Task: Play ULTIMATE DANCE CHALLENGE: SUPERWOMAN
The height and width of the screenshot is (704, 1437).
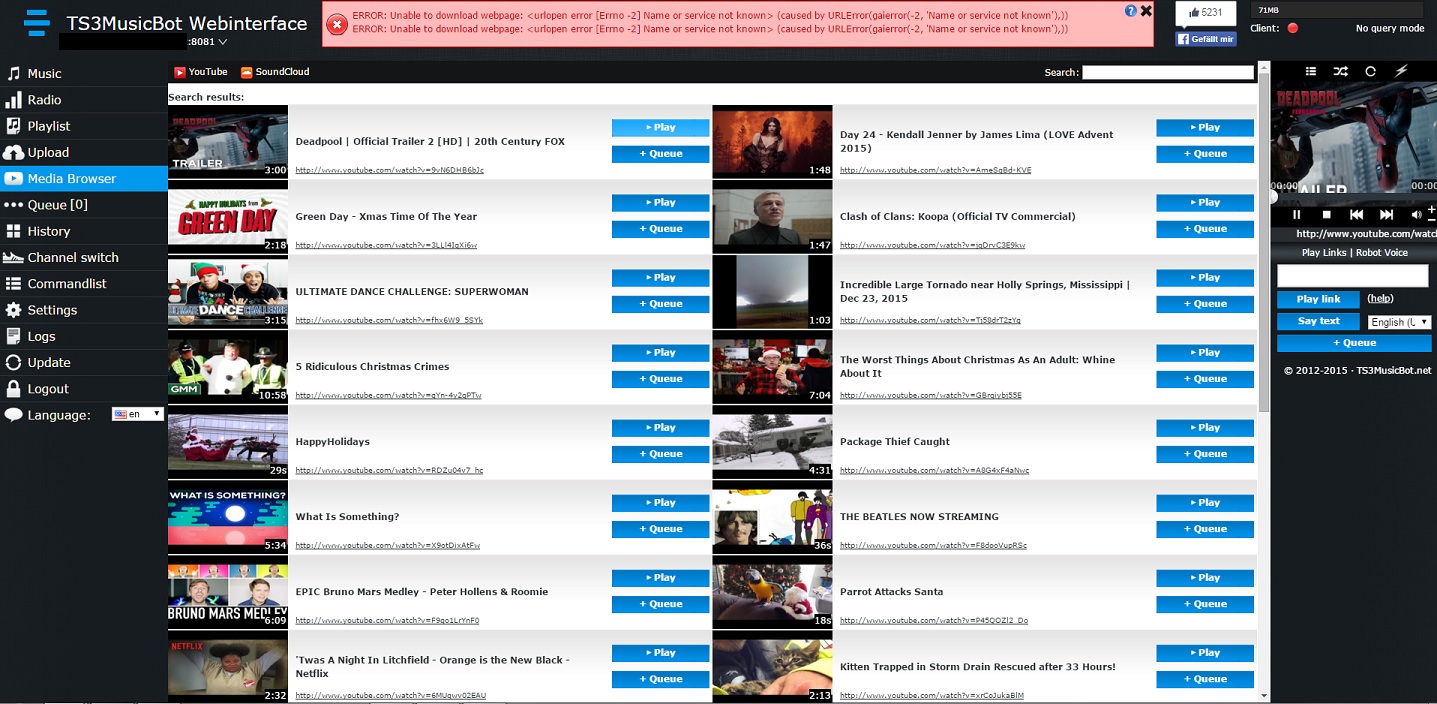Action: pyautogui.click(x=660, y=278)
